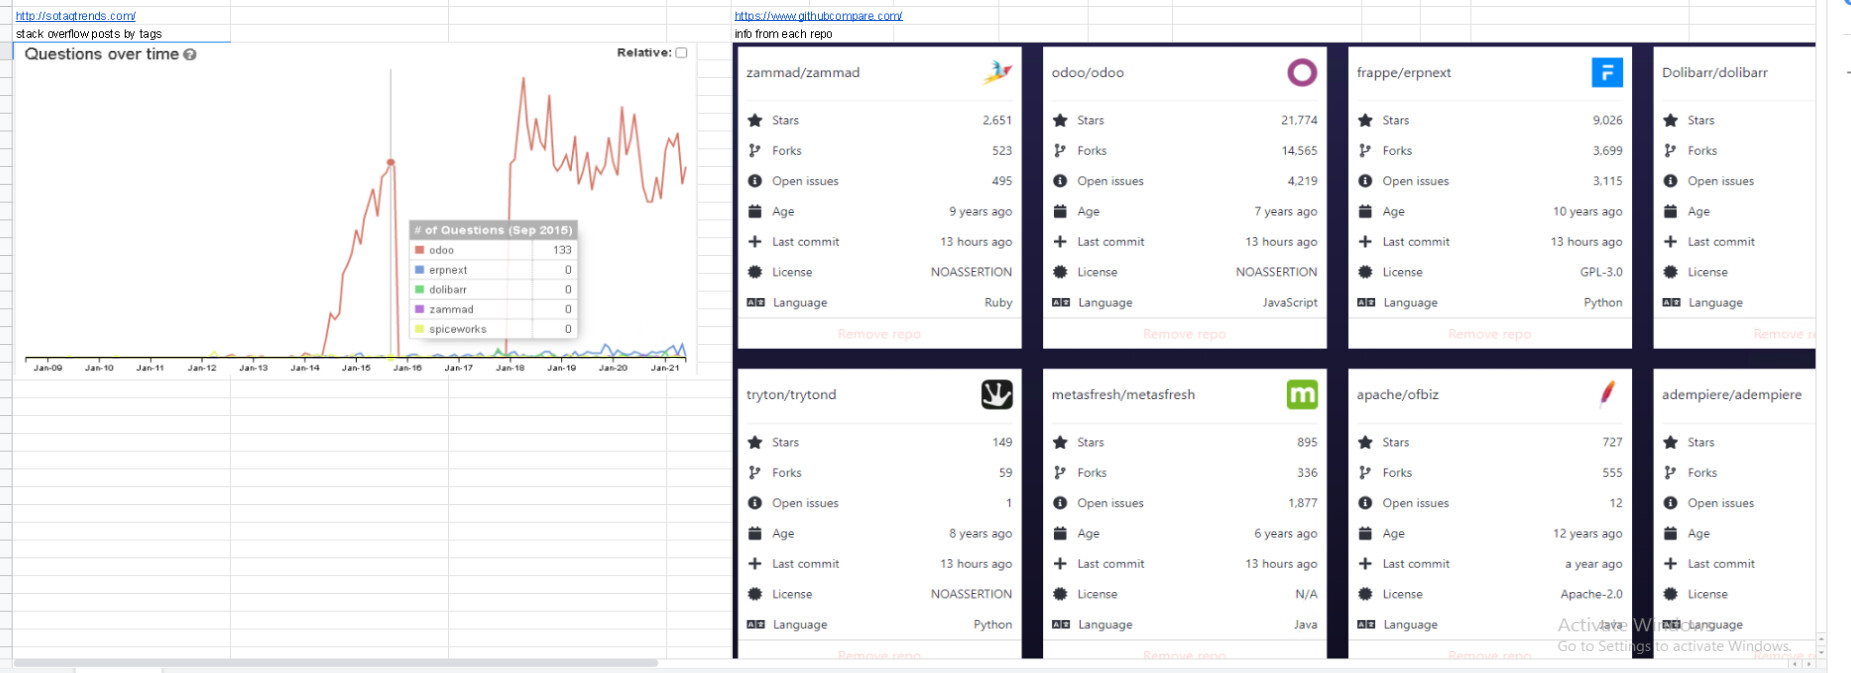Click the Stars star icon in frappe/erpnext card
This screenshot has width=1851, height=673.
pyautogui.click(x=1365, y=120)
